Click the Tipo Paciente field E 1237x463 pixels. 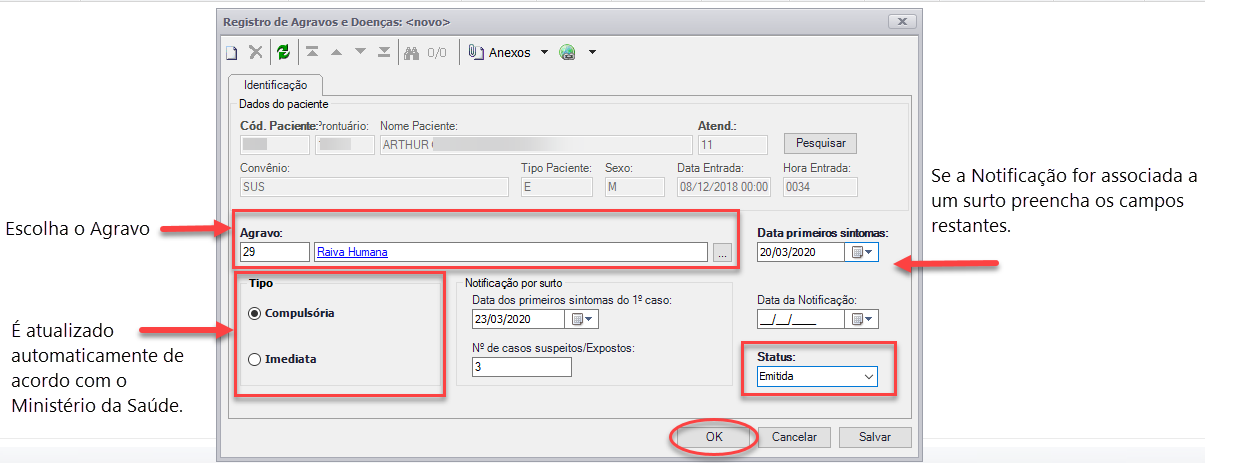pyautogui.click(x=557, y=186)
